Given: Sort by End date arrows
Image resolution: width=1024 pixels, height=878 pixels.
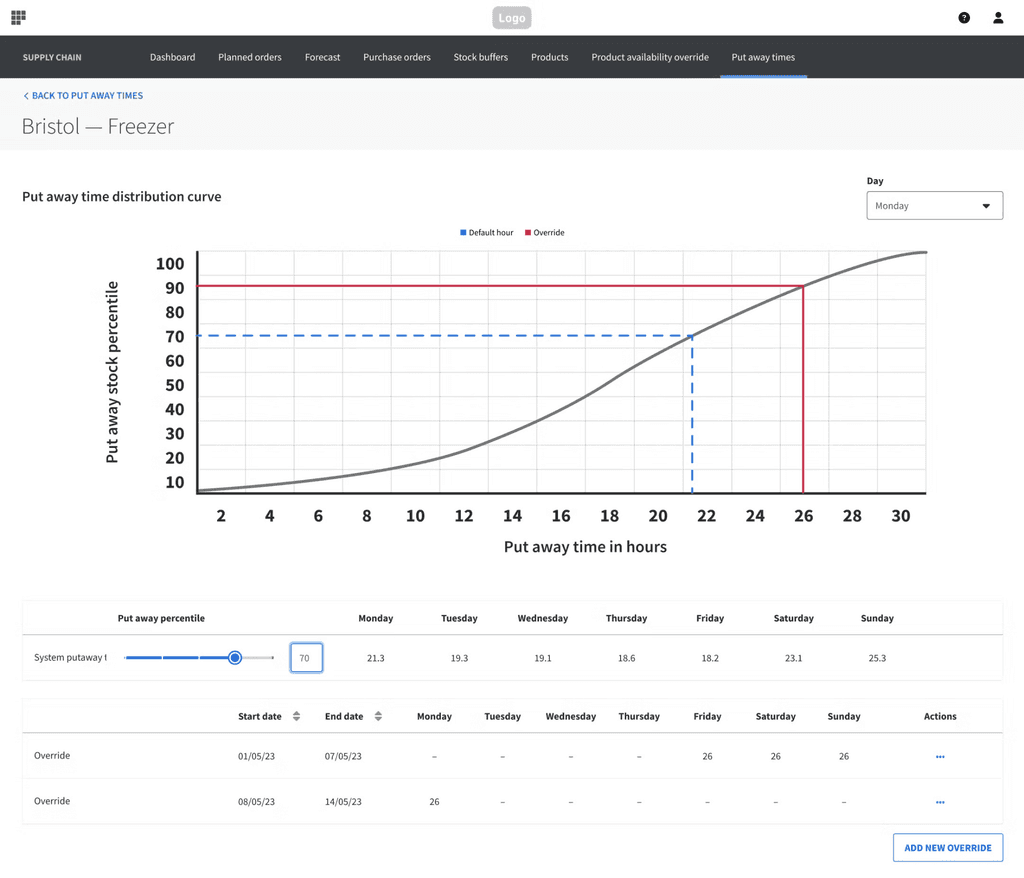Looking at the screenshot, I should tap(378, 716).
